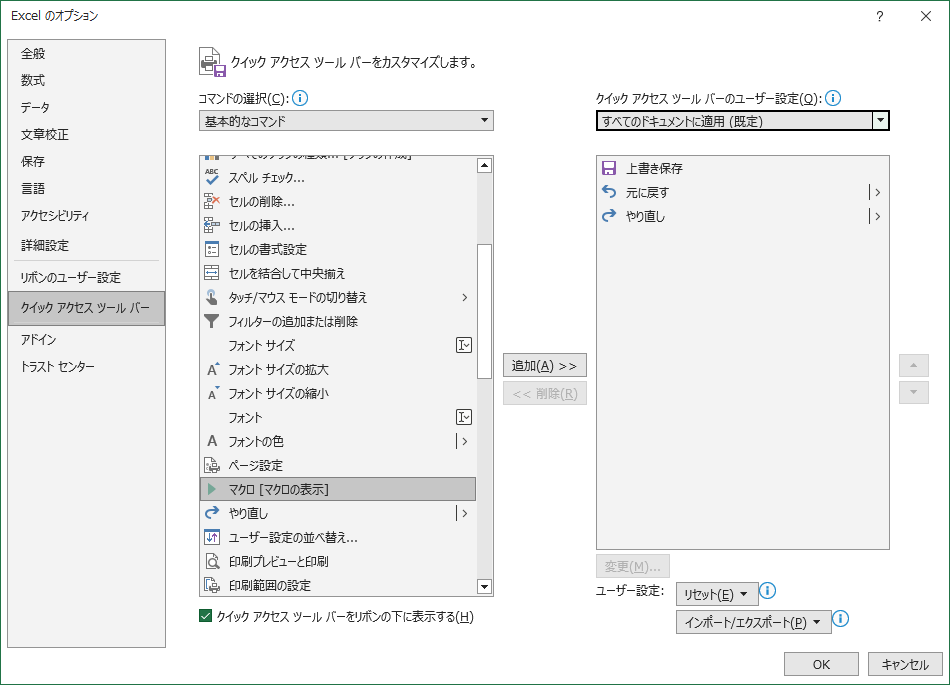This screenshot has width=950, height=685.
Task: Expand the やり直し split arrow in command list
Action: click(463, 513)
